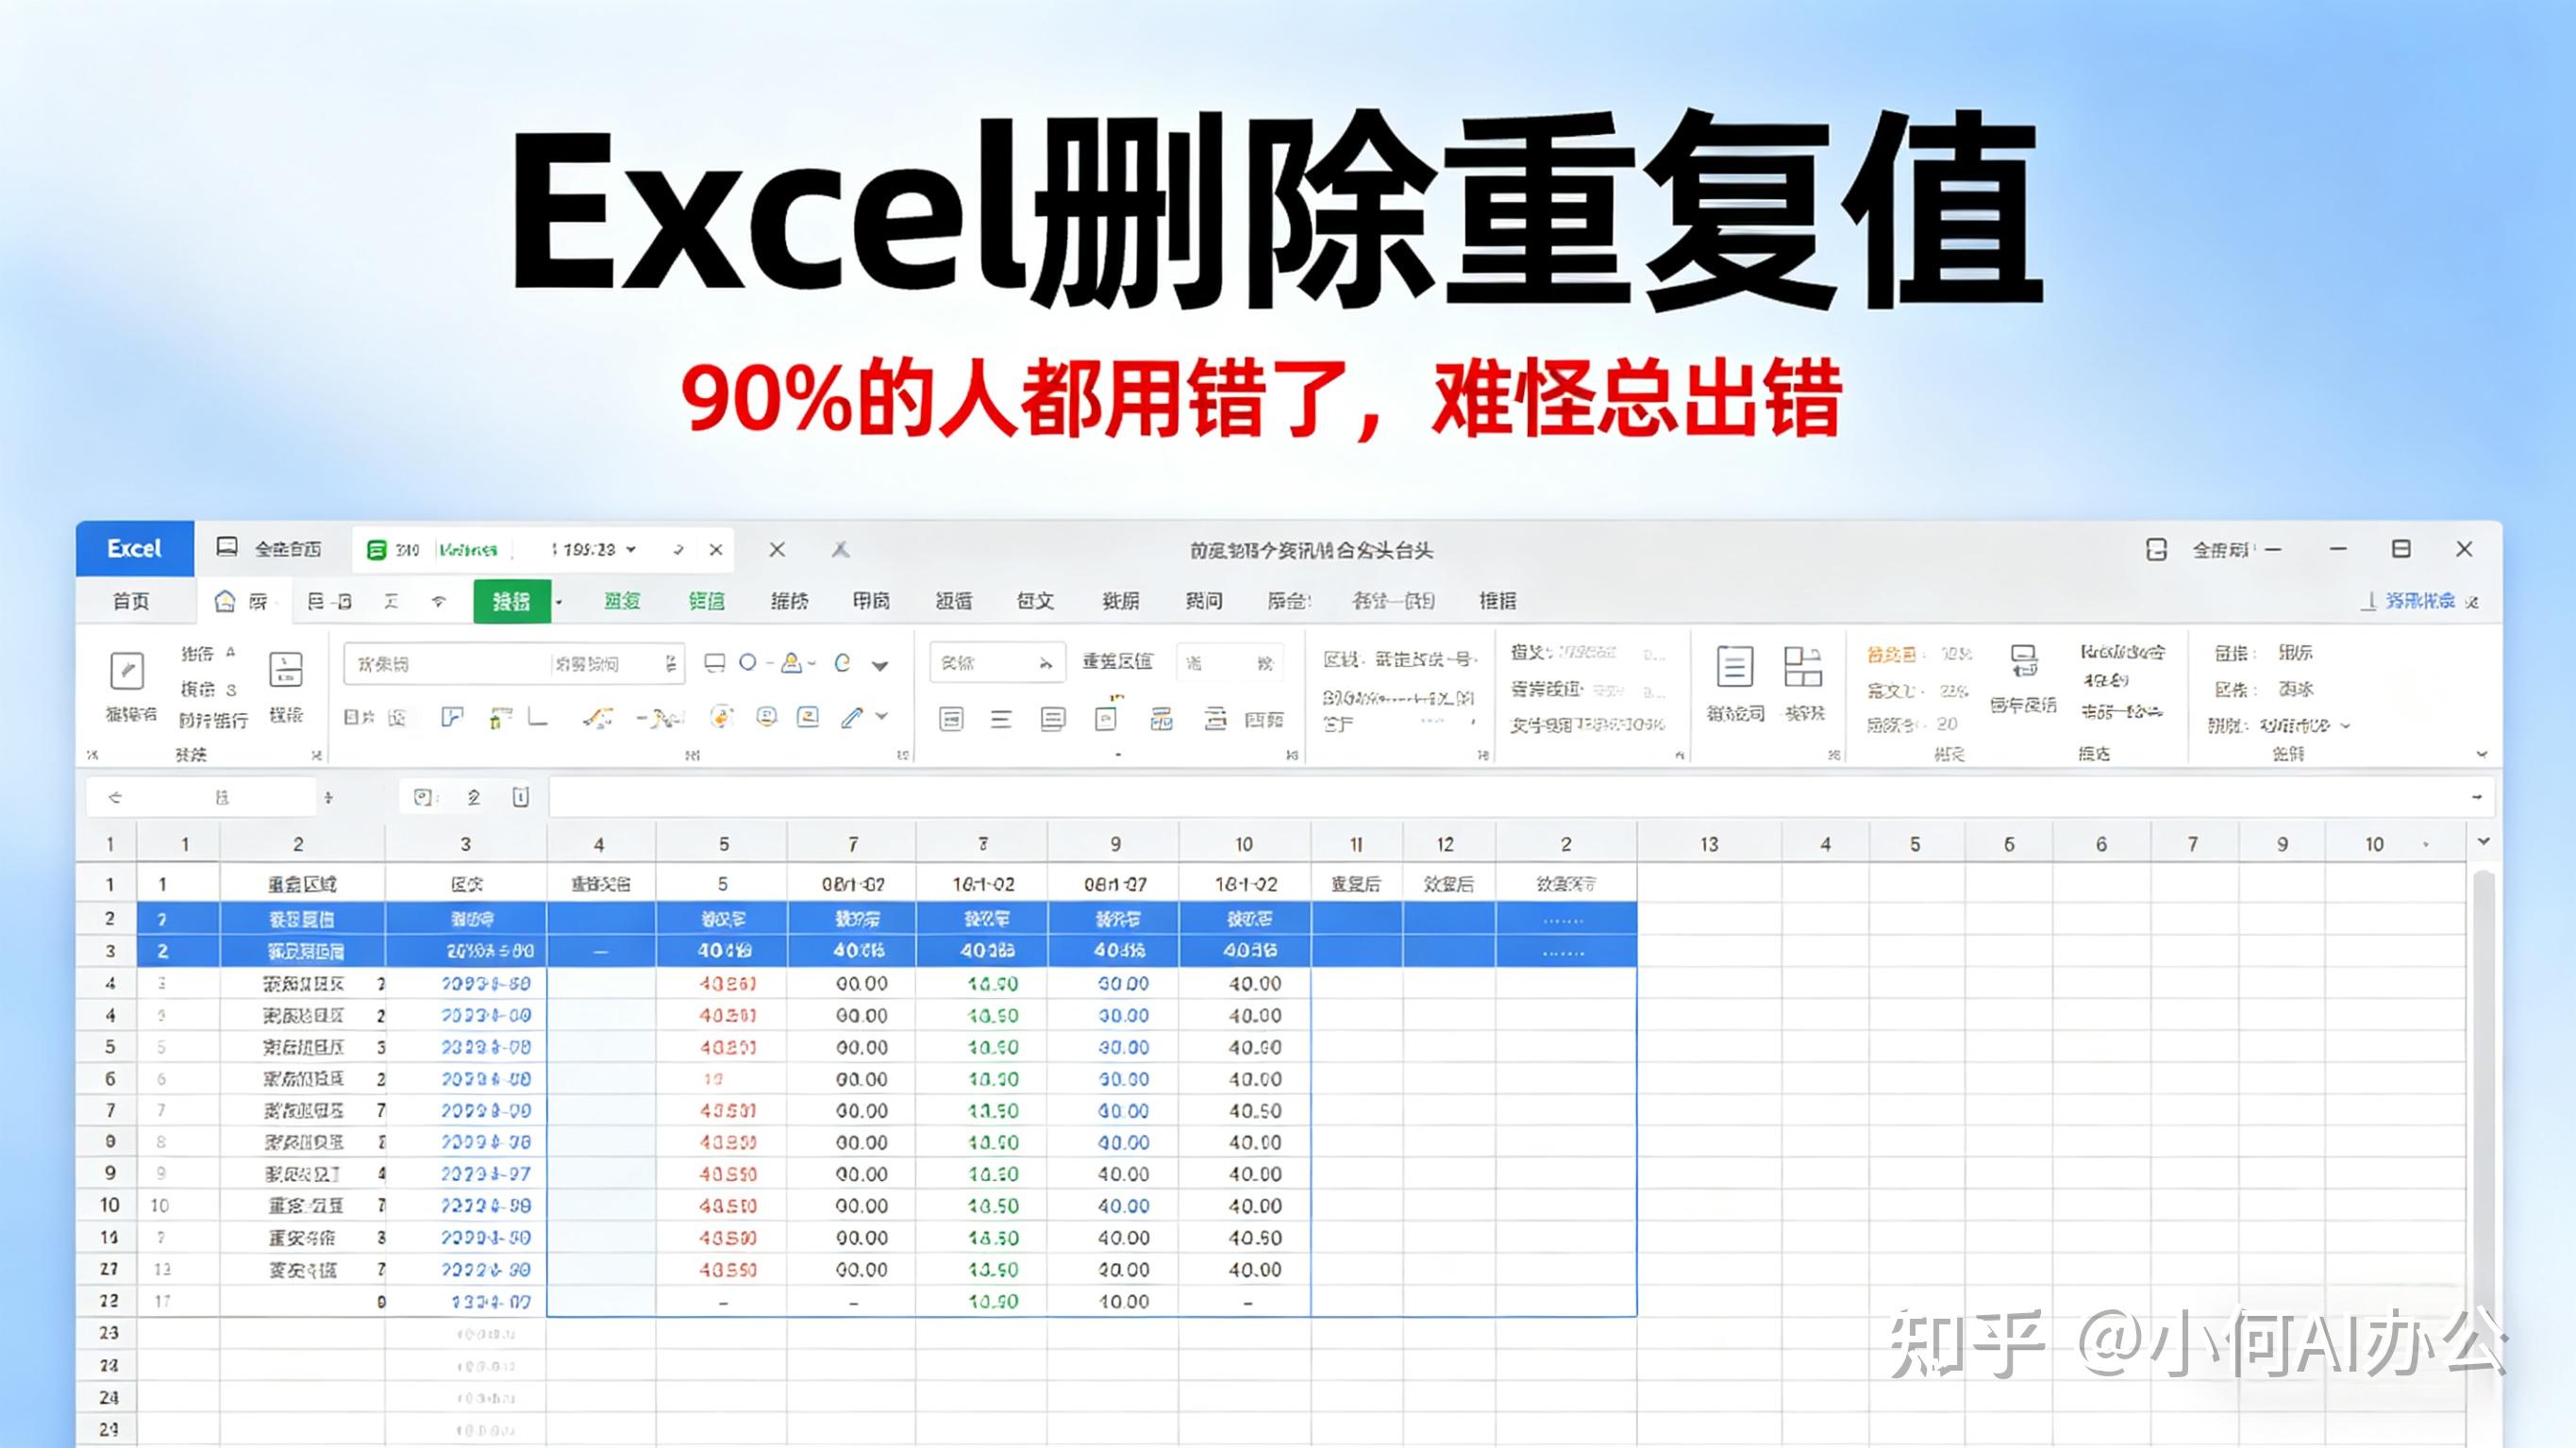Click the document-lines wrap icon
The width and height of the screenshot is (2576, 1448).
pos(1052,719)
